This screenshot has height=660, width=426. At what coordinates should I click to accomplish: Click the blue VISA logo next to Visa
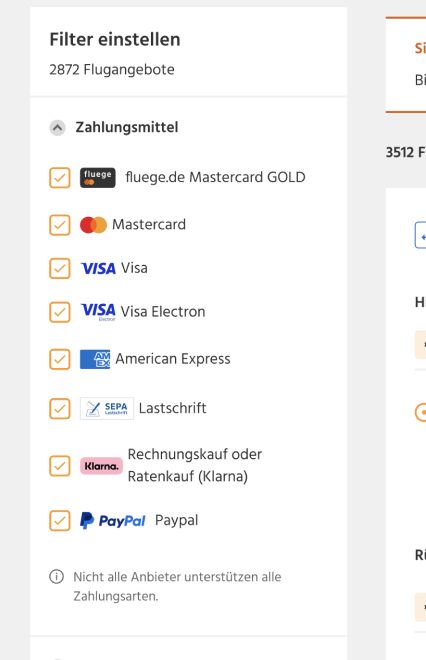(98, 269)
